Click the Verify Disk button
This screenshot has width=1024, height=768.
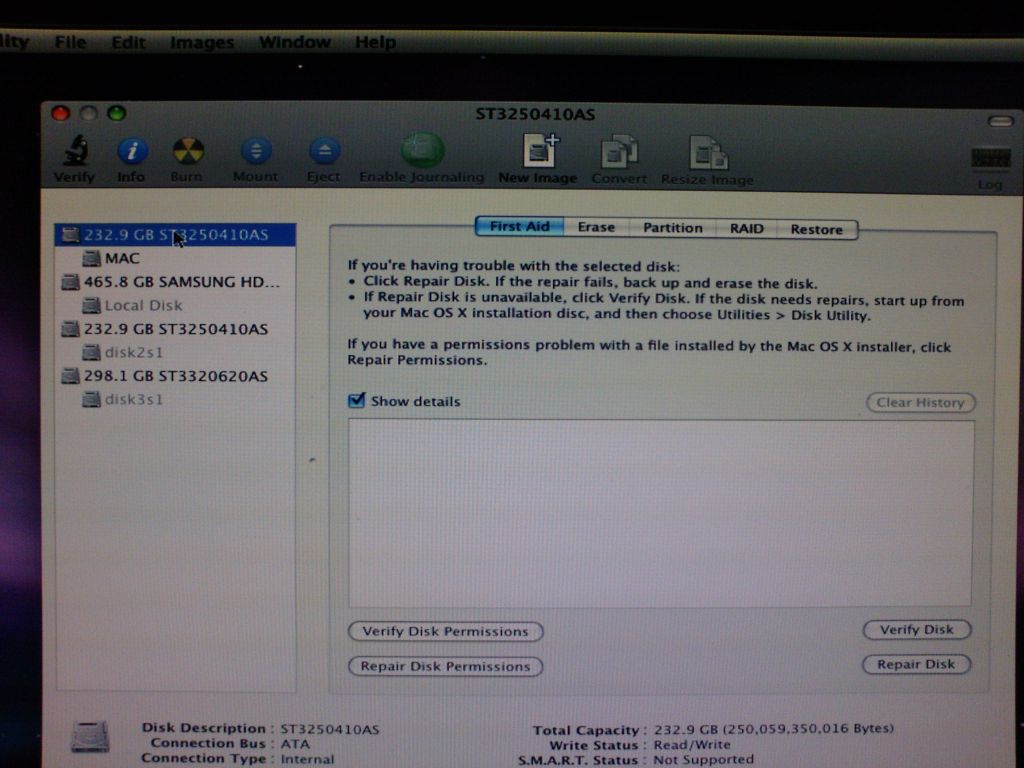[917, 630]
